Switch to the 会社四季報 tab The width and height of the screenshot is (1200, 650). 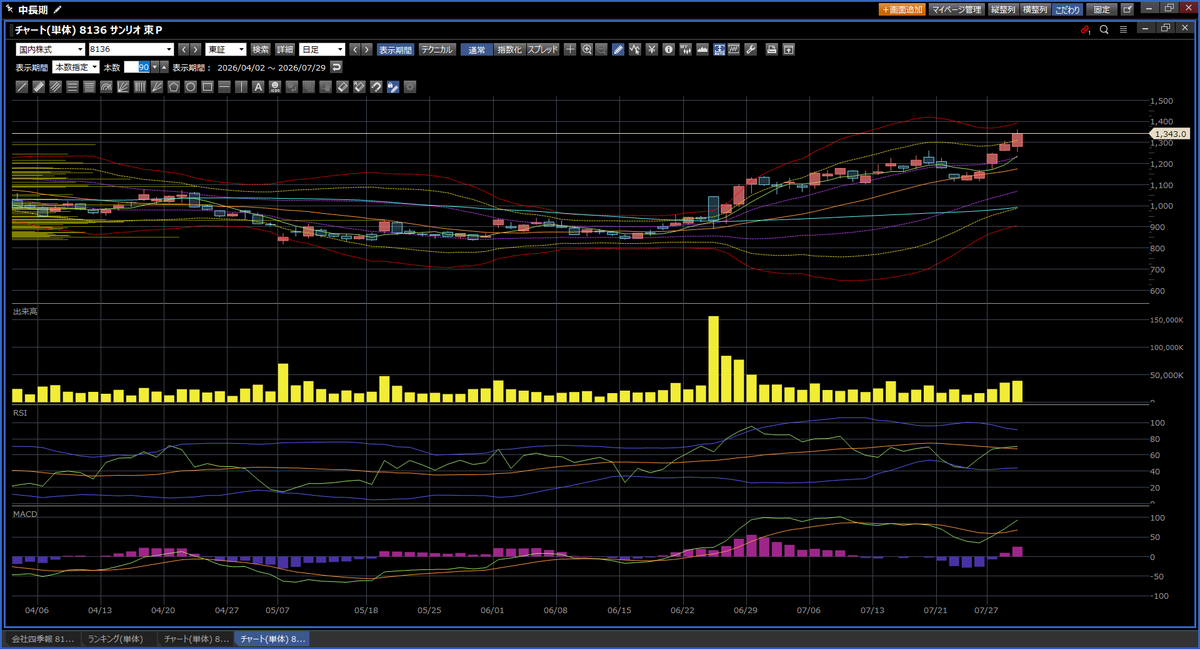click(42, 638)
